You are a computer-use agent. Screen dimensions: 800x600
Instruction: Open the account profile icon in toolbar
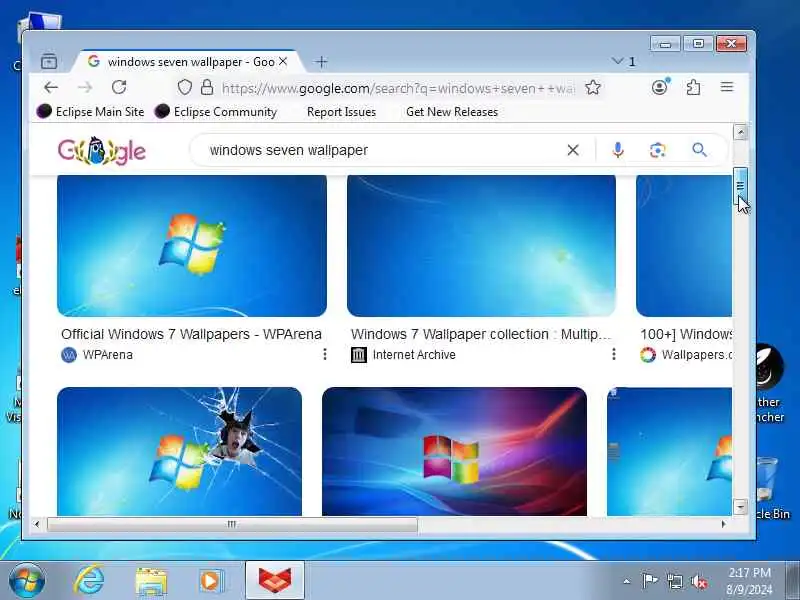tap(660, 87)
